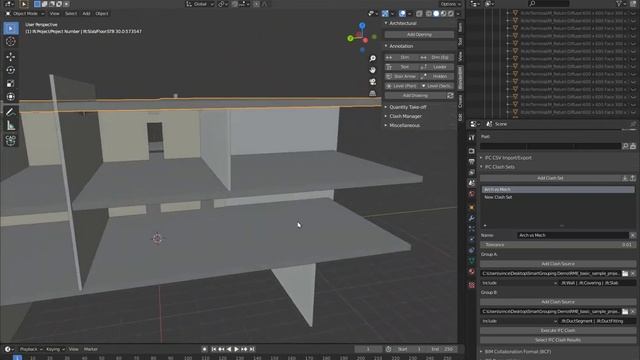The image size is (640, 360).
Task: Open the Modifier wrench properties tab
Action: tap(472, 218)
